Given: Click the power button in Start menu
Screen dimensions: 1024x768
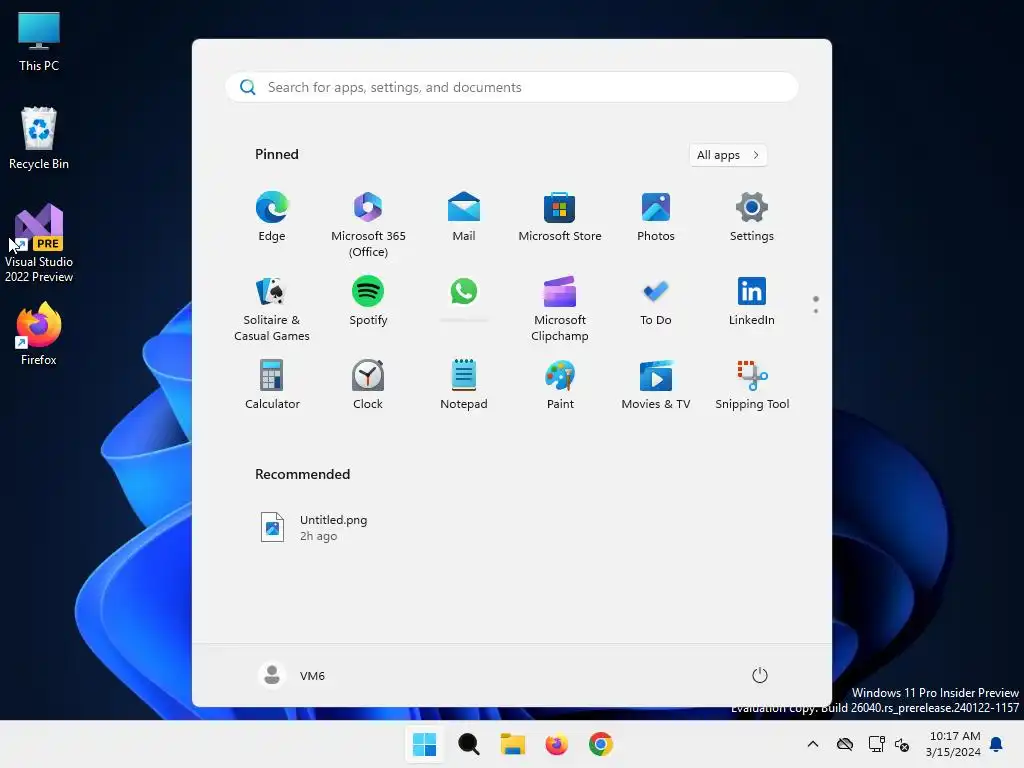Looking at the screenshot, I should pos(760,675).
